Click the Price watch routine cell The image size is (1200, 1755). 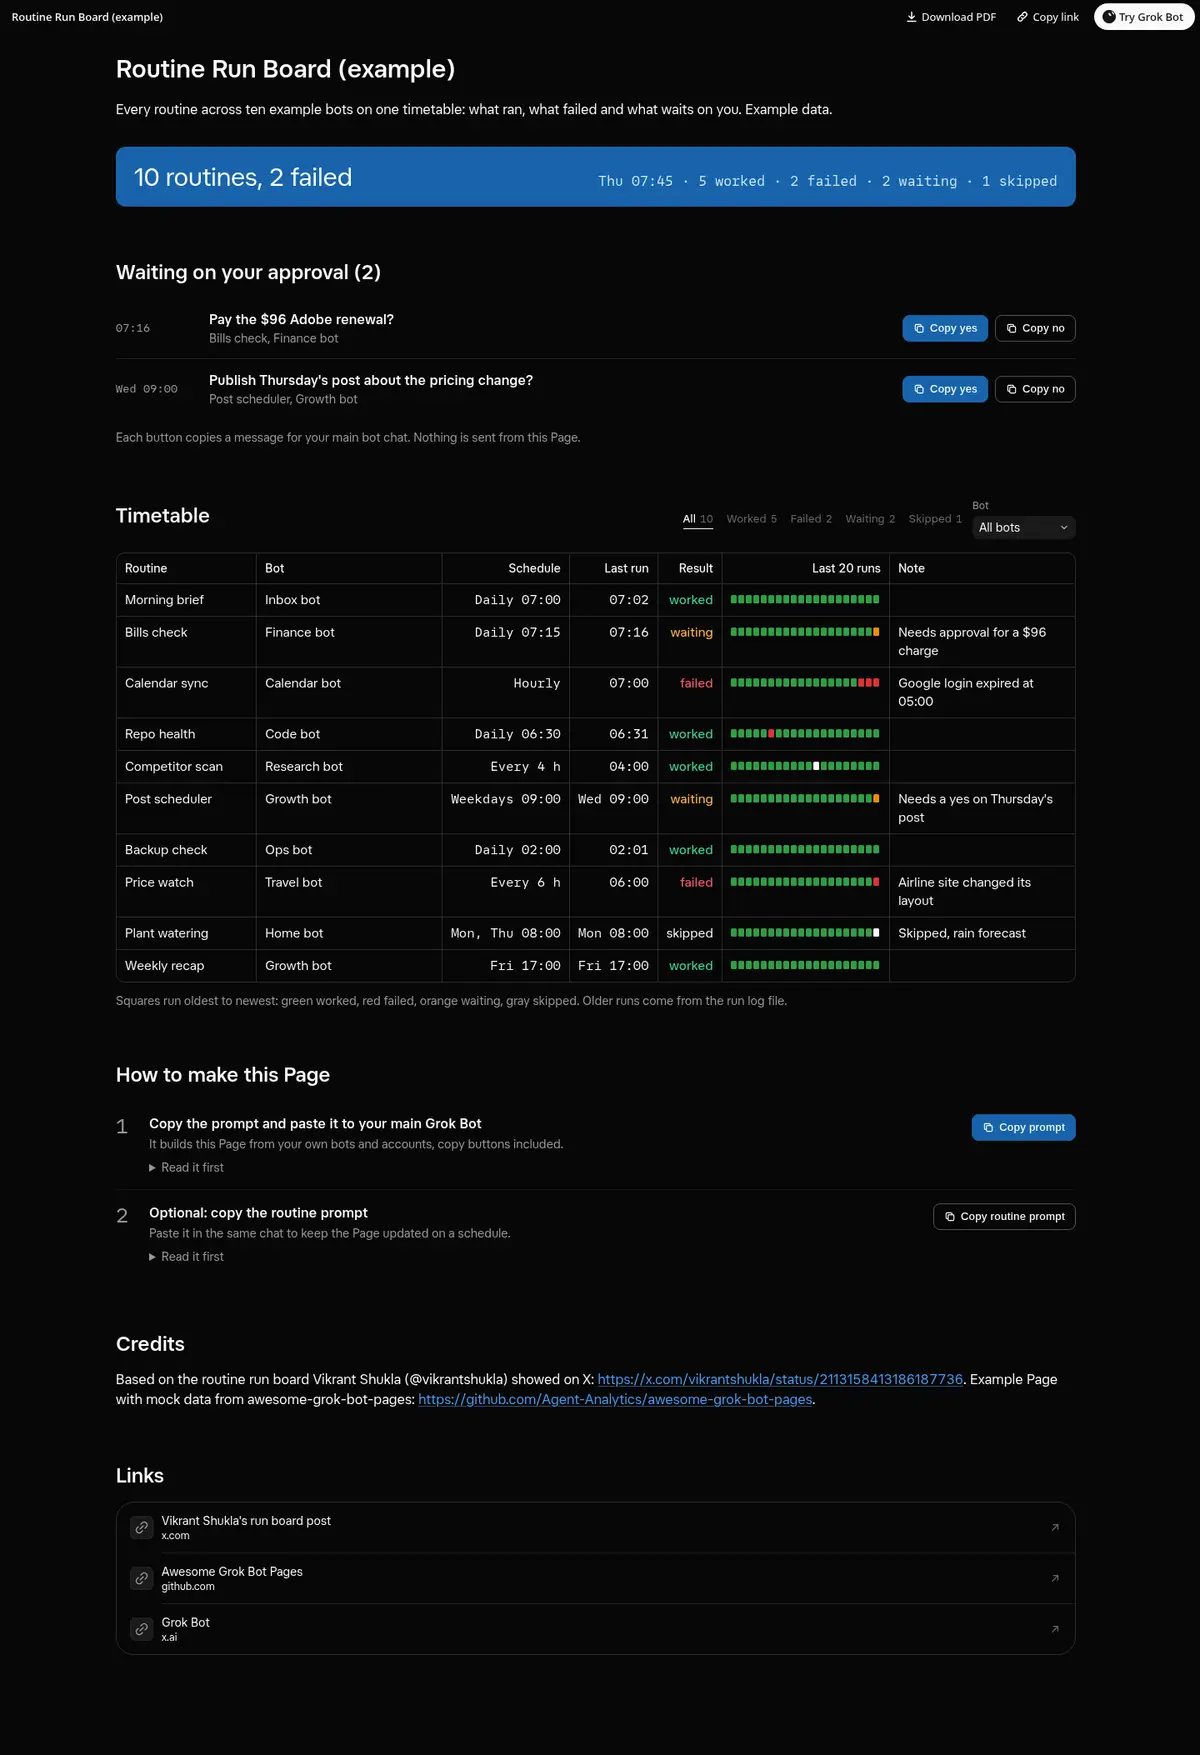186,892
